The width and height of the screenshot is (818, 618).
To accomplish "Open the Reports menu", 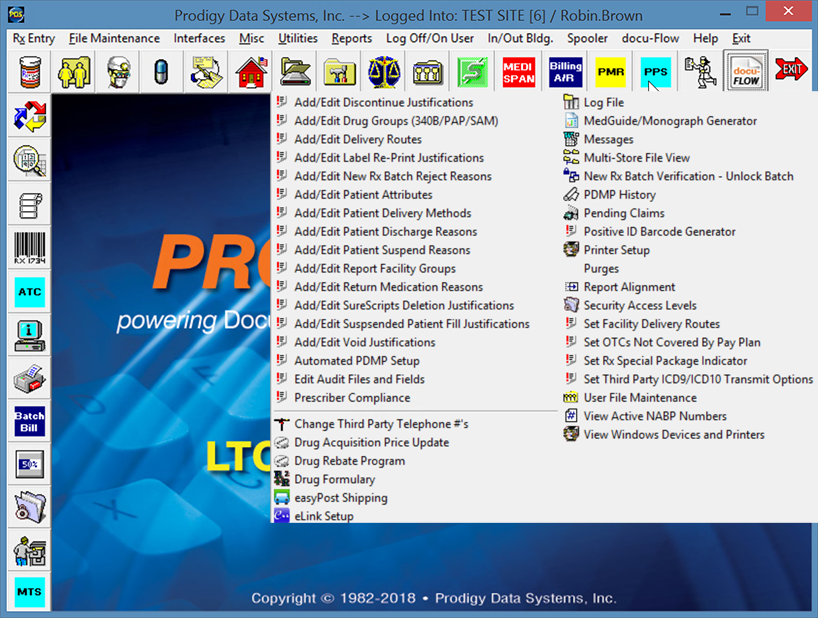I will pos(351,38).
